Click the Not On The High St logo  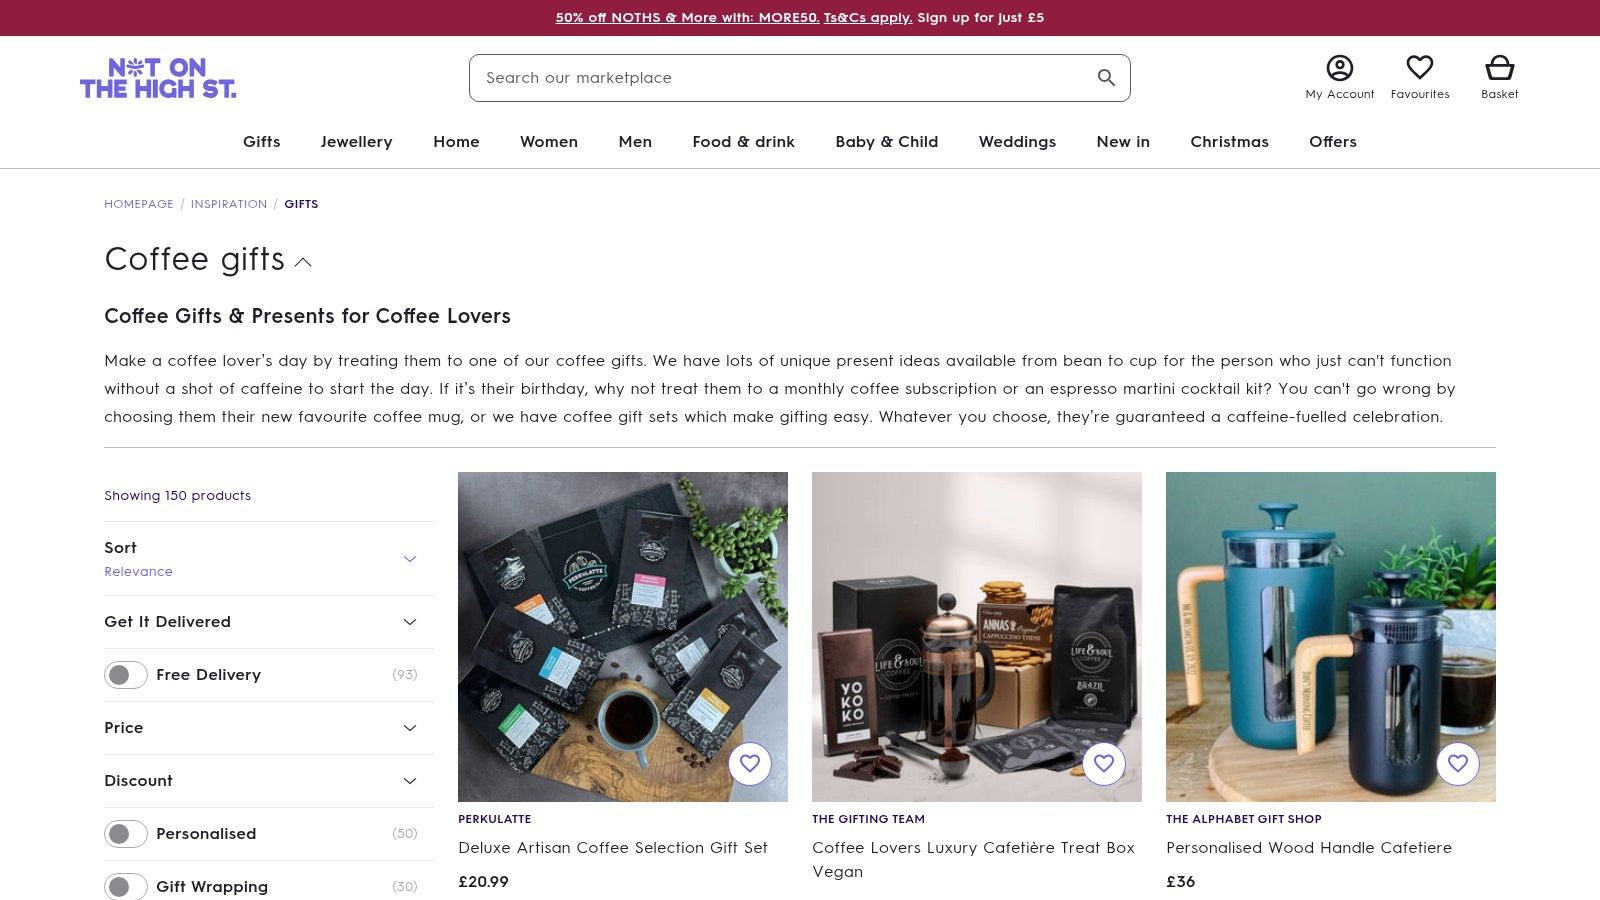pos(158,78)
